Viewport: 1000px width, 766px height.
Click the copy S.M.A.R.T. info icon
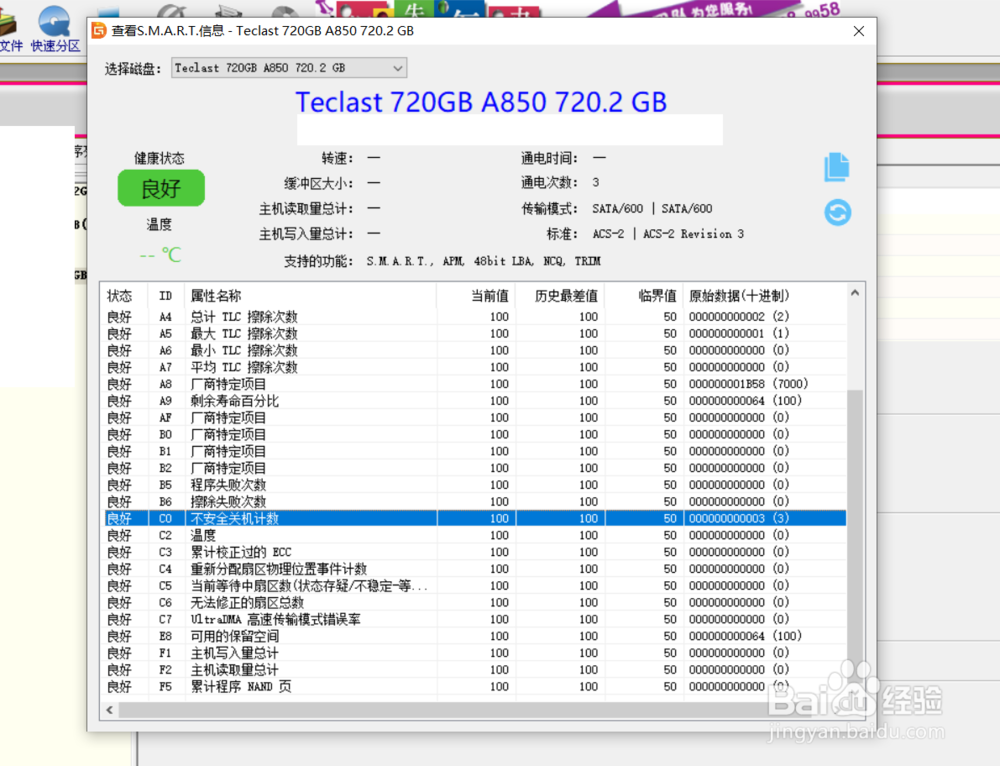[x=837, y=168]
